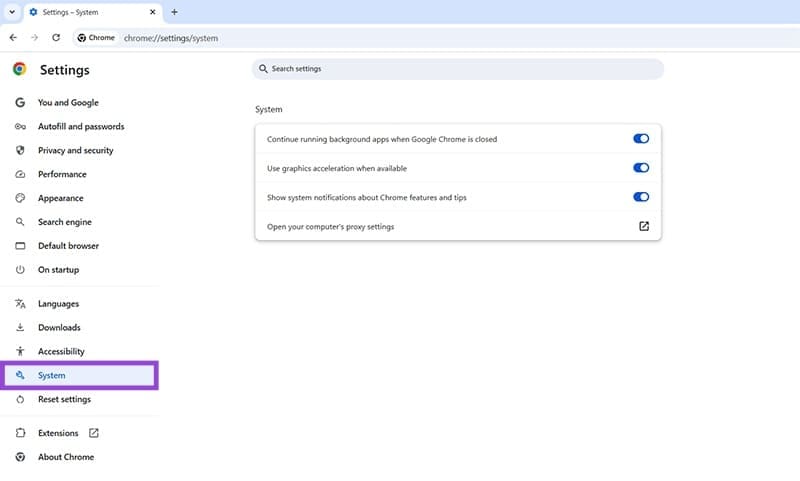Select Search engine in sidebar
The width and height of the screenshot is (800, 481).
point(65,222)
